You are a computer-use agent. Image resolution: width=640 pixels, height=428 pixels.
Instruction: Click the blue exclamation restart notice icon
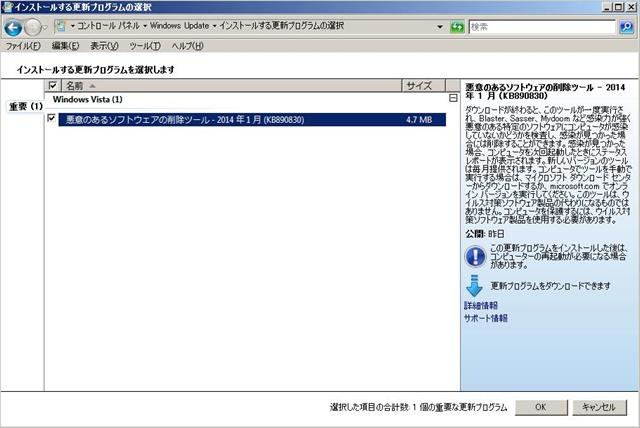click(x=475, y=256)
